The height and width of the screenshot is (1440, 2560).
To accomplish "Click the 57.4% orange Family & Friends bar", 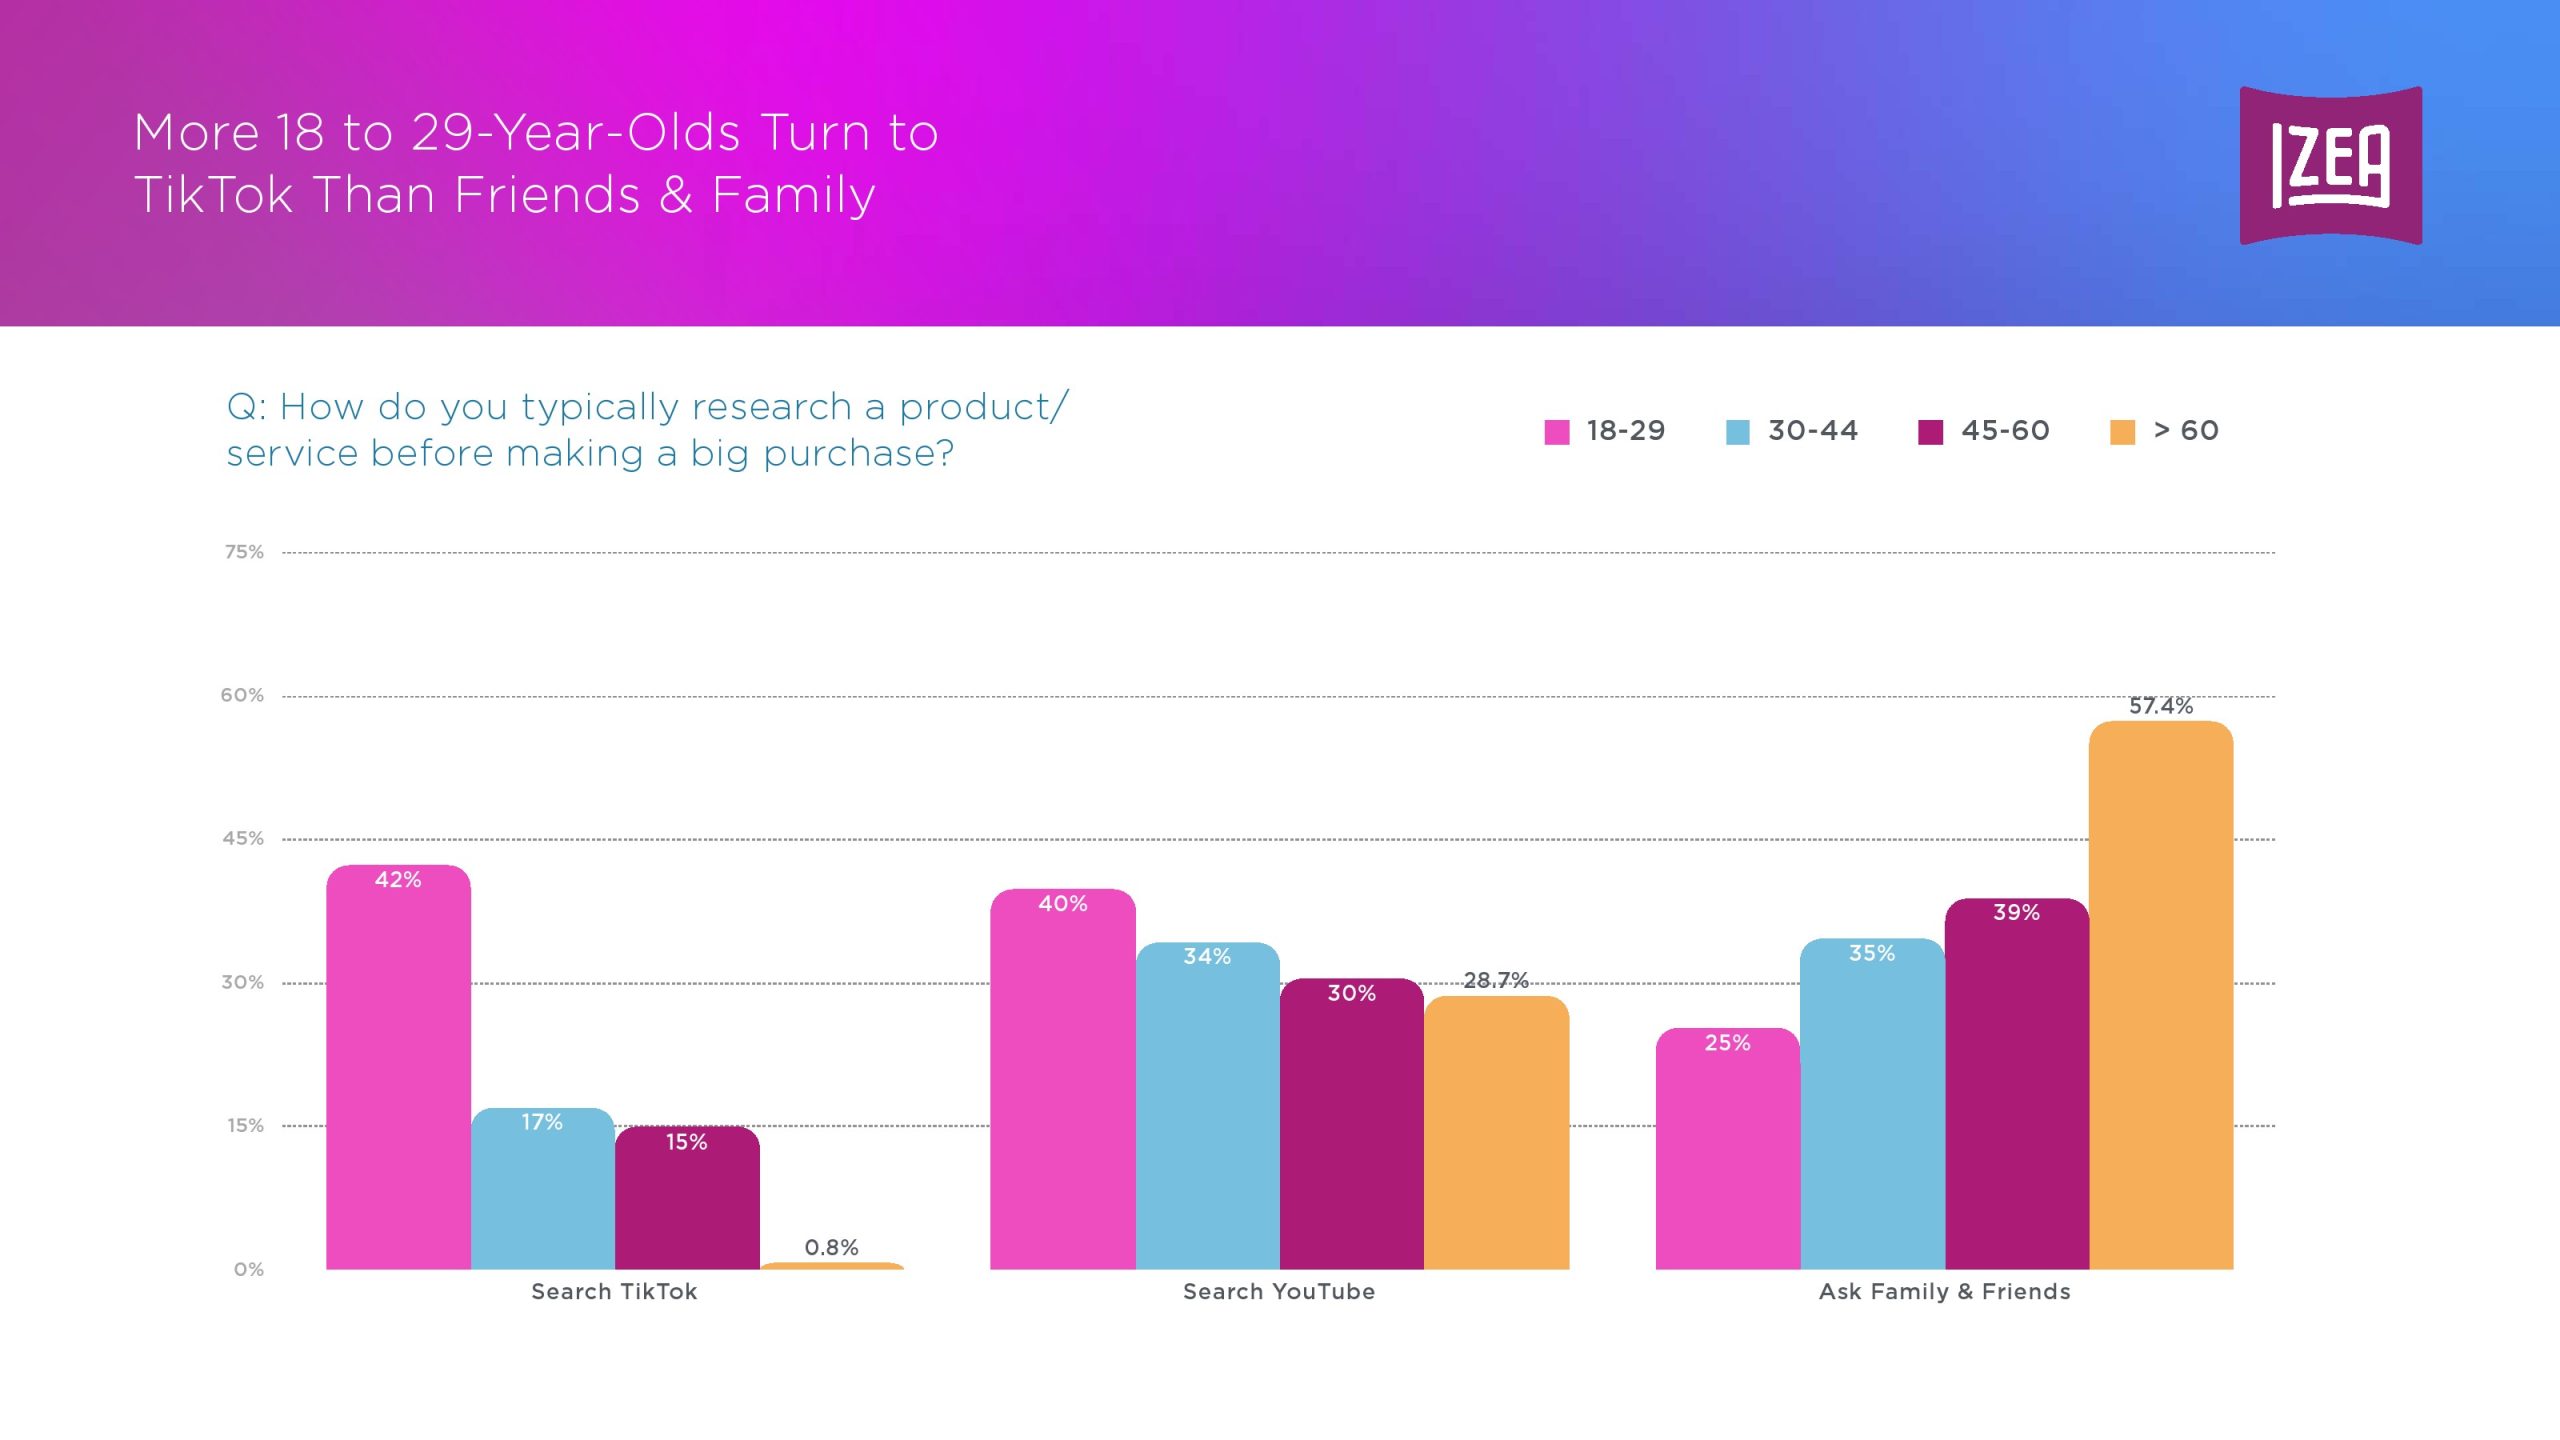I will coord(2160,995).
